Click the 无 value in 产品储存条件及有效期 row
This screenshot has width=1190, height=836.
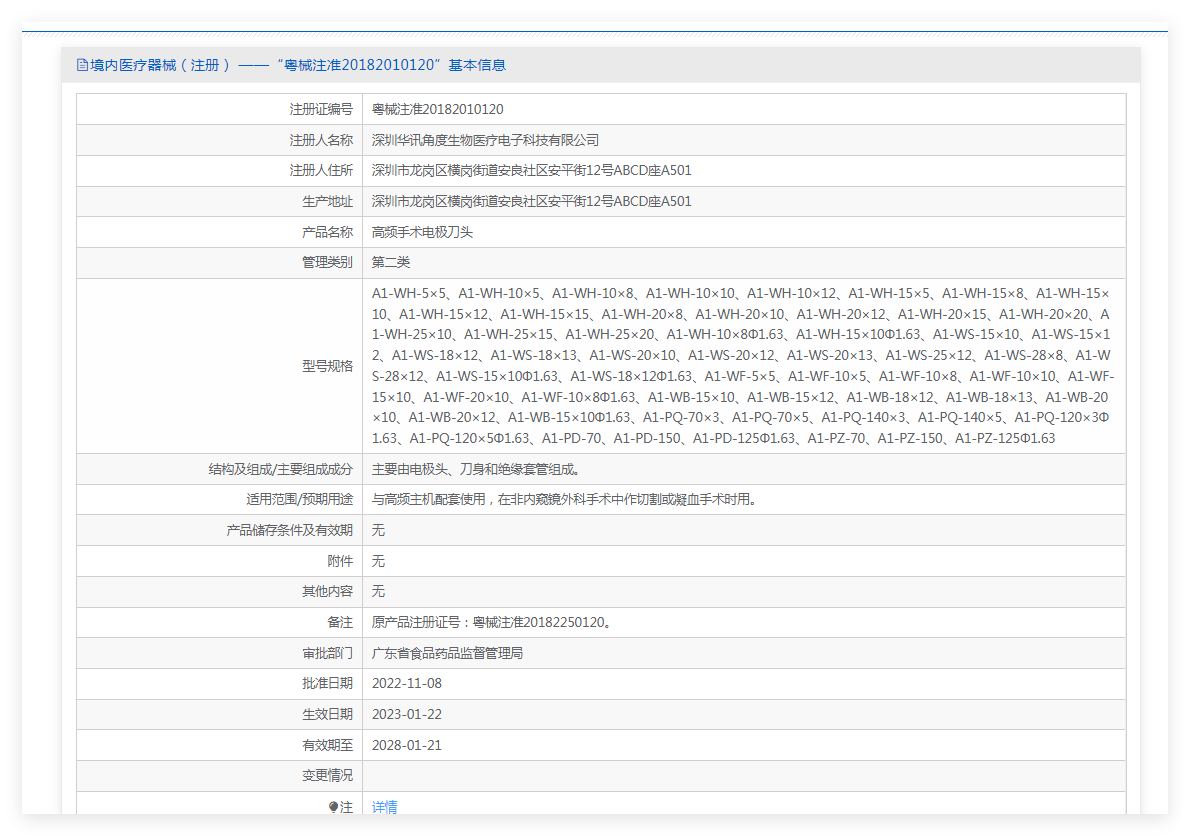pyautogui.click(x=378, y=530)
